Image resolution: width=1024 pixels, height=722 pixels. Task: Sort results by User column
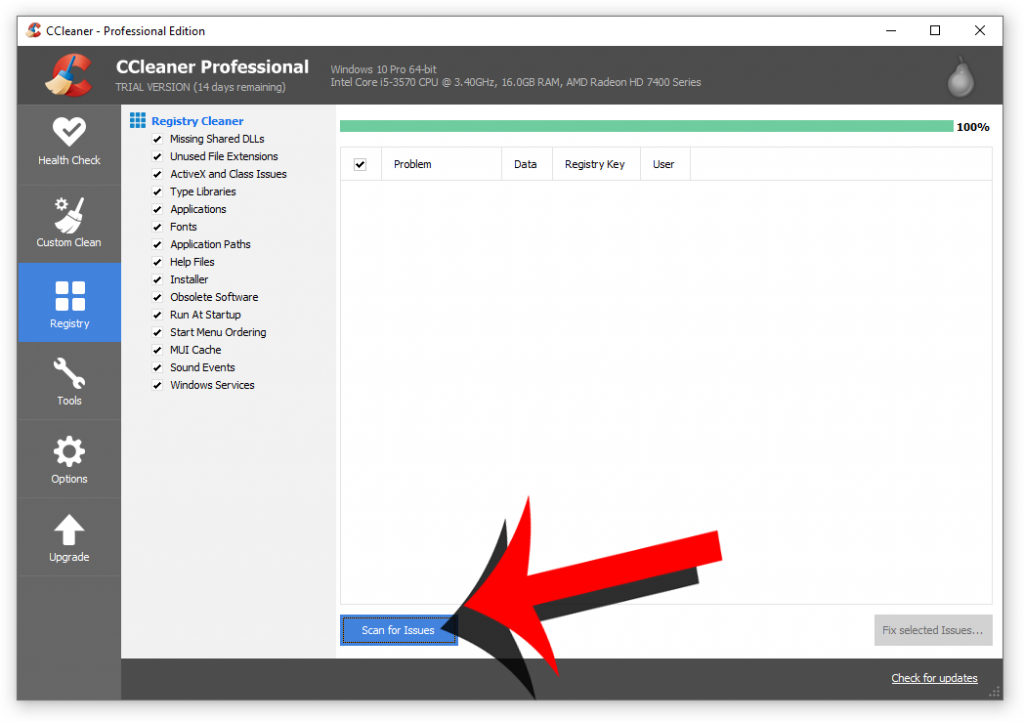click(x=664, y=165)
